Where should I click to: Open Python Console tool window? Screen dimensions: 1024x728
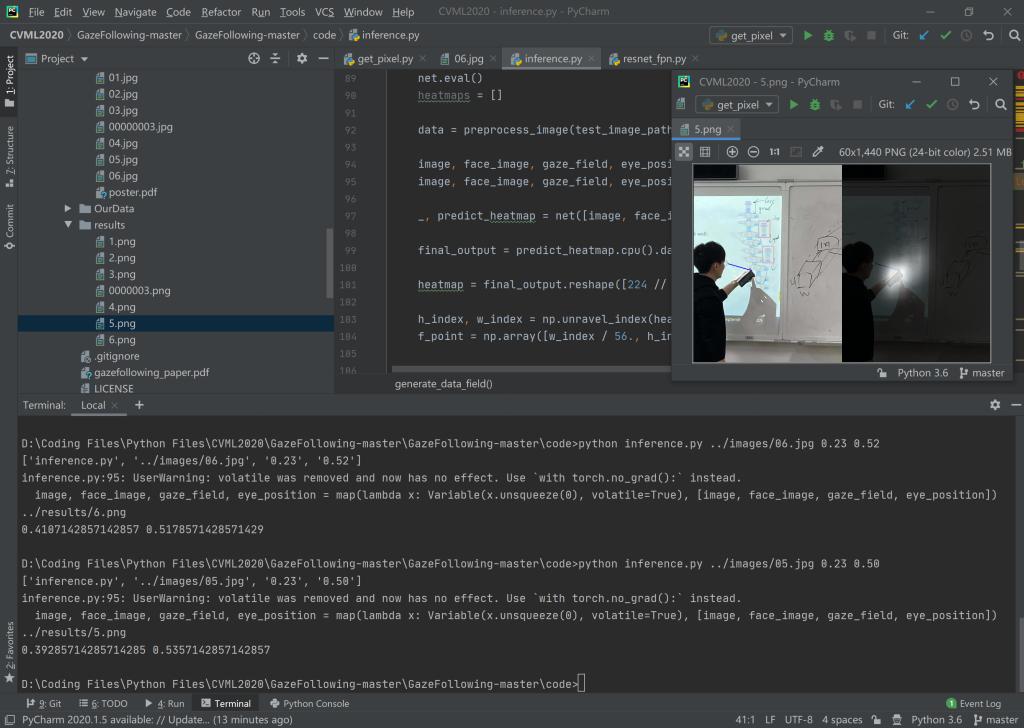pyautogui.click(x=309, y=703)
